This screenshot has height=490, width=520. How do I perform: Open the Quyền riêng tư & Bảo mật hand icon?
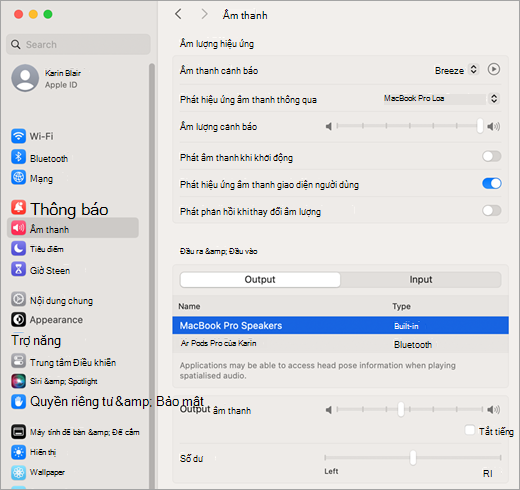[18, 402]
